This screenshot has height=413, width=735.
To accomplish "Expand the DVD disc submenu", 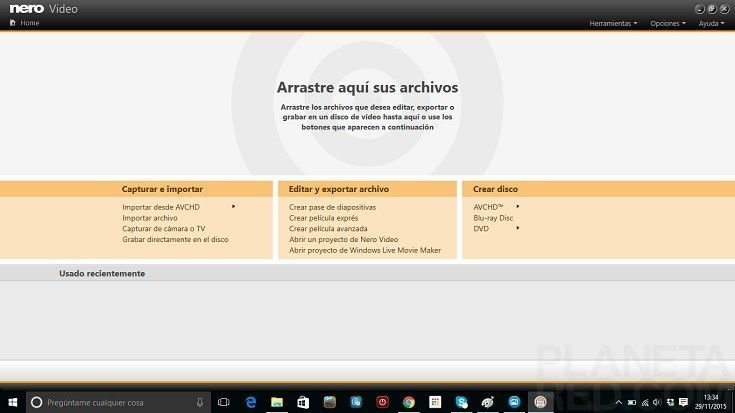I will click(518, 229).
